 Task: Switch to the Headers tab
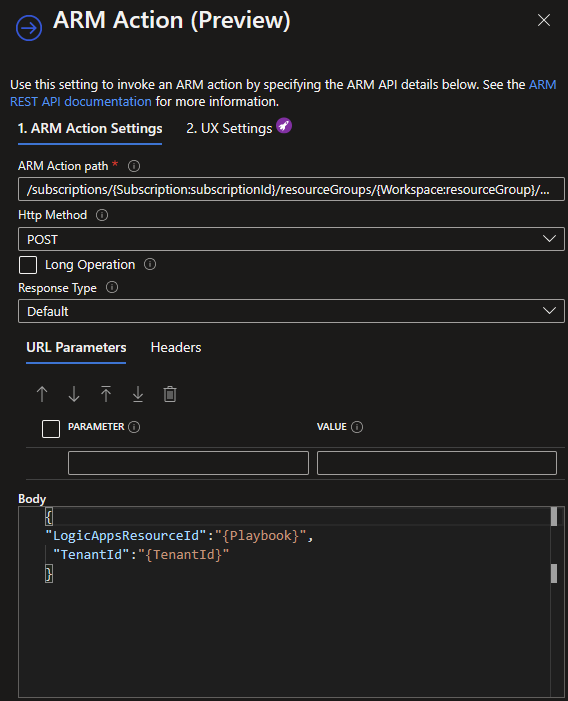[x=176, y=348]
